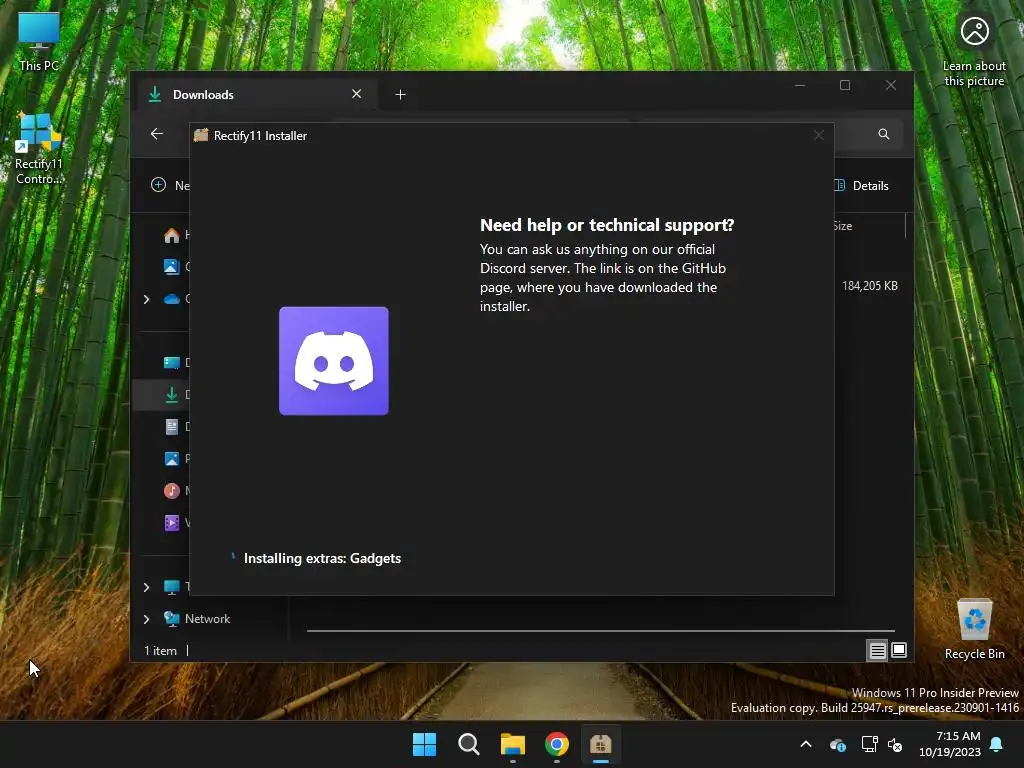Select OneDrive cloud icon in sidebar
Screen dimensions: 1024x768
point(172,299)
